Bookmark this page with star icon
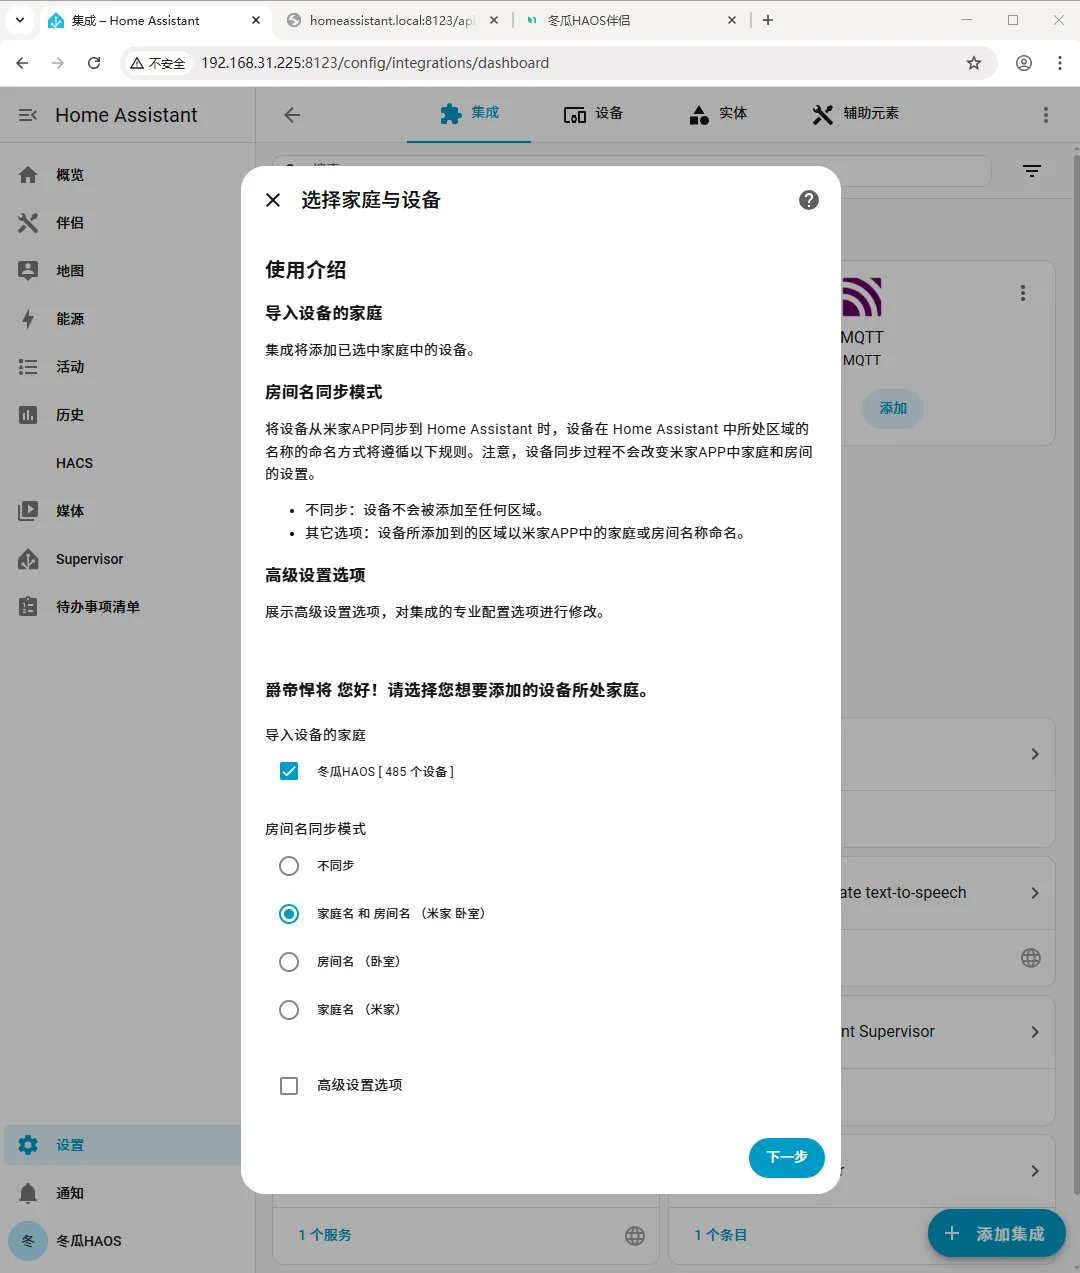Screen dimensions: 1080x1273 [974, 63]
